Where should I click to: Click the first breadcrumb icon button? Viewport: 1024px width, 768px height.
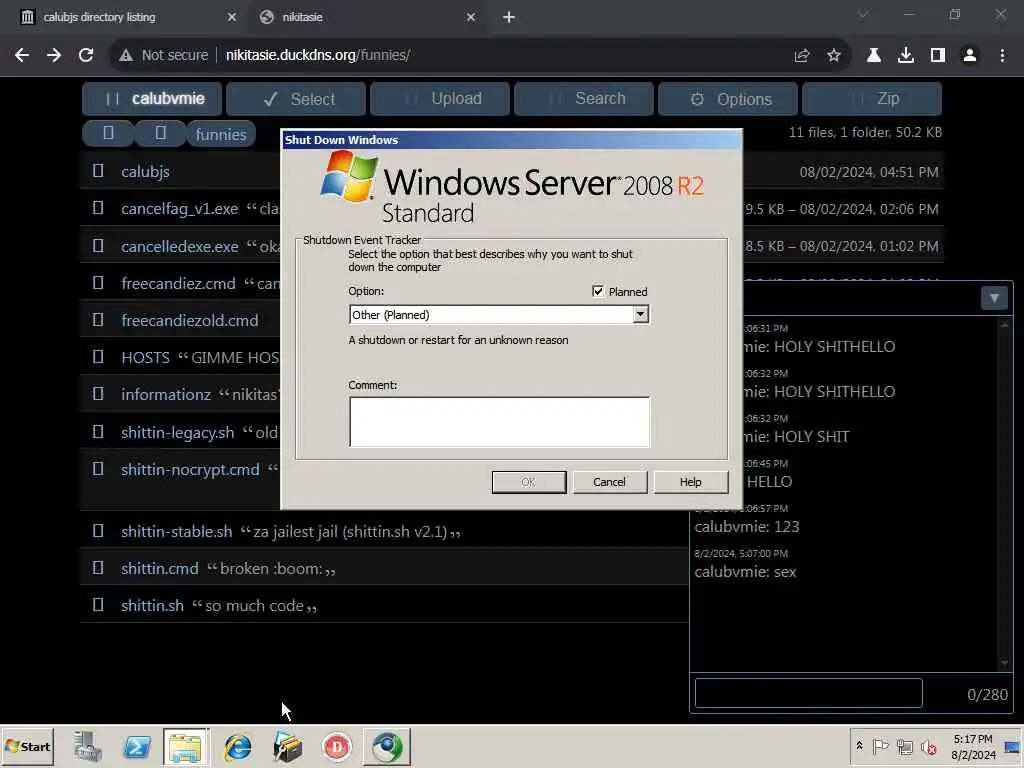(108, 134)
